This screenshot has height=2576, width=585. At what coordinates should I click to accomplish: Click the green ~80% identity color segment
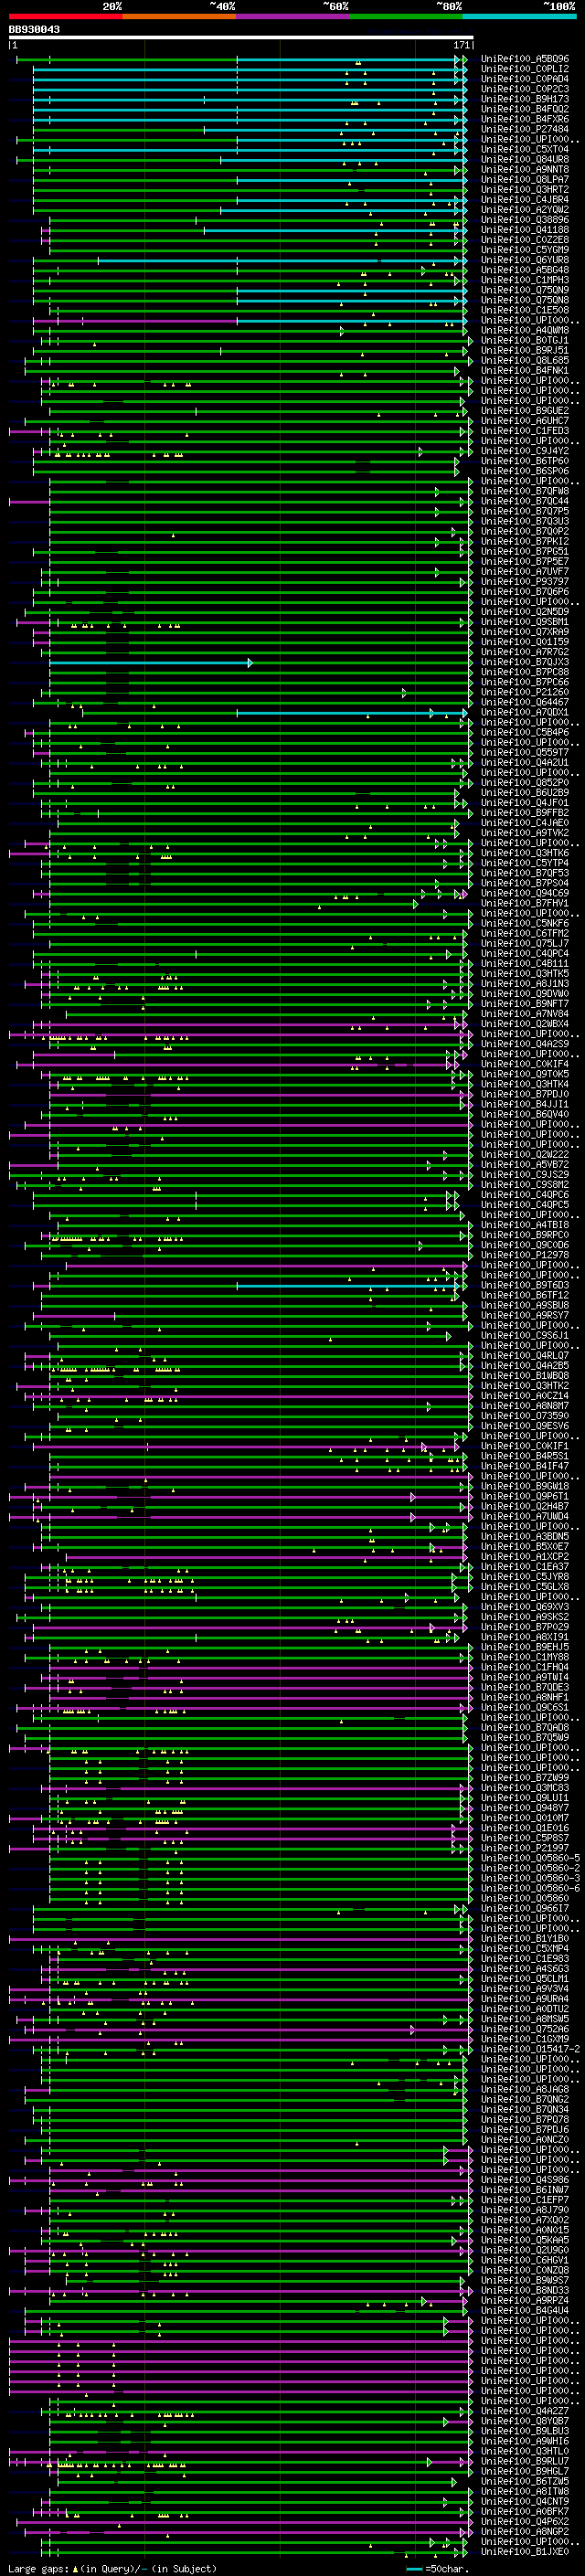406,17
